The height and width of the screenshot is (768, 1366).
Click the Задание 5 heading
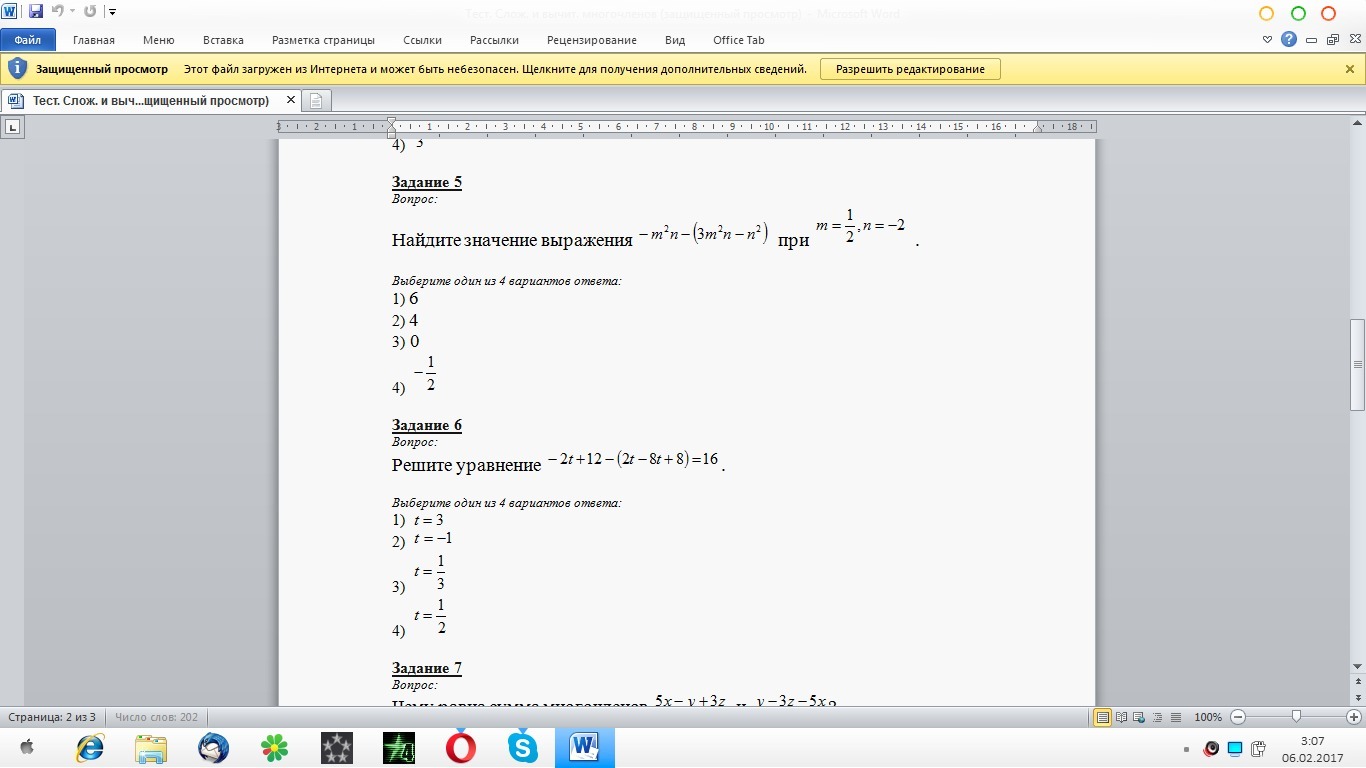427,182
